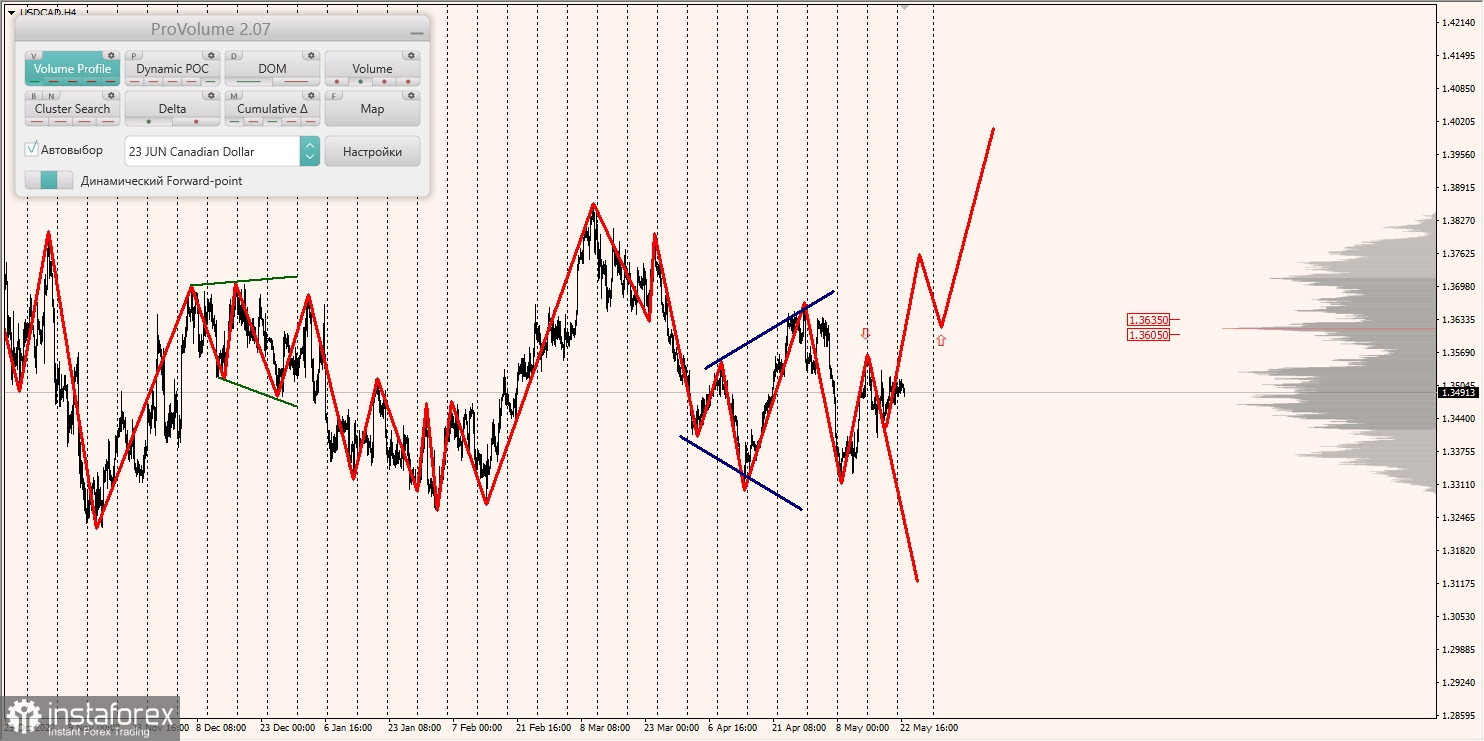Click the 1.31175 price axis label

[x=1458, y=583]
